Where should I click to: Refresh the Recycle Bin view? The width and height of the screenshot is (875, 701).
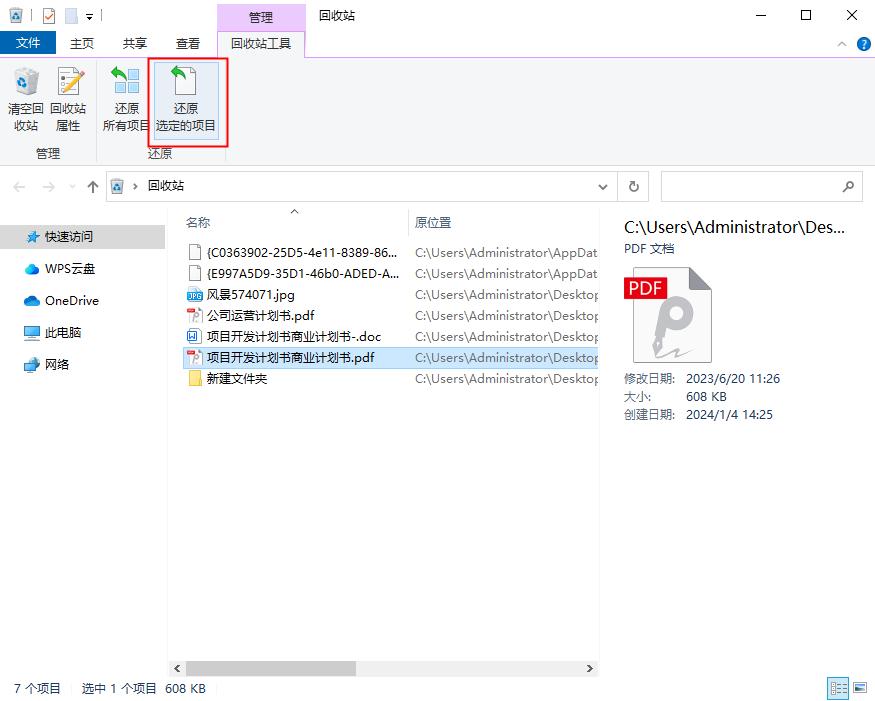pos(633,186)
